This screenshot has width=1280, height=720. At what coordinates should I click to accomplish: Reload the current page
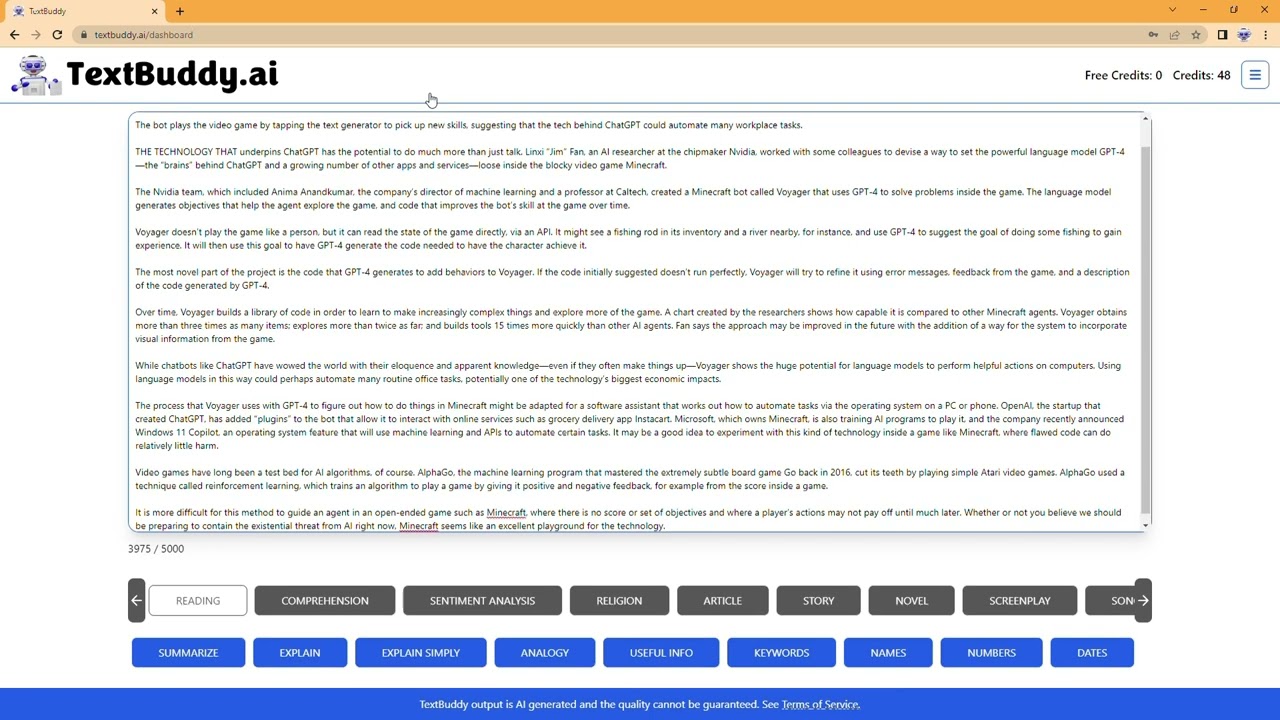coord(57,35)
